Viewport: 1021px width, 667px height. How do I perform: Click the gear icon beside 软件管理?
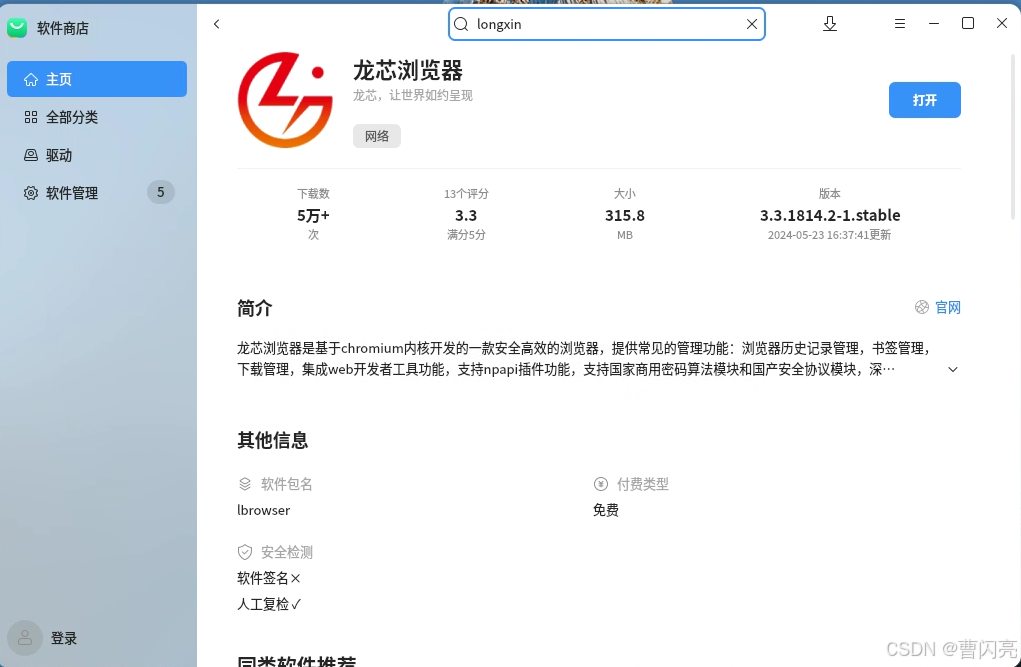[x=31, y=193]
